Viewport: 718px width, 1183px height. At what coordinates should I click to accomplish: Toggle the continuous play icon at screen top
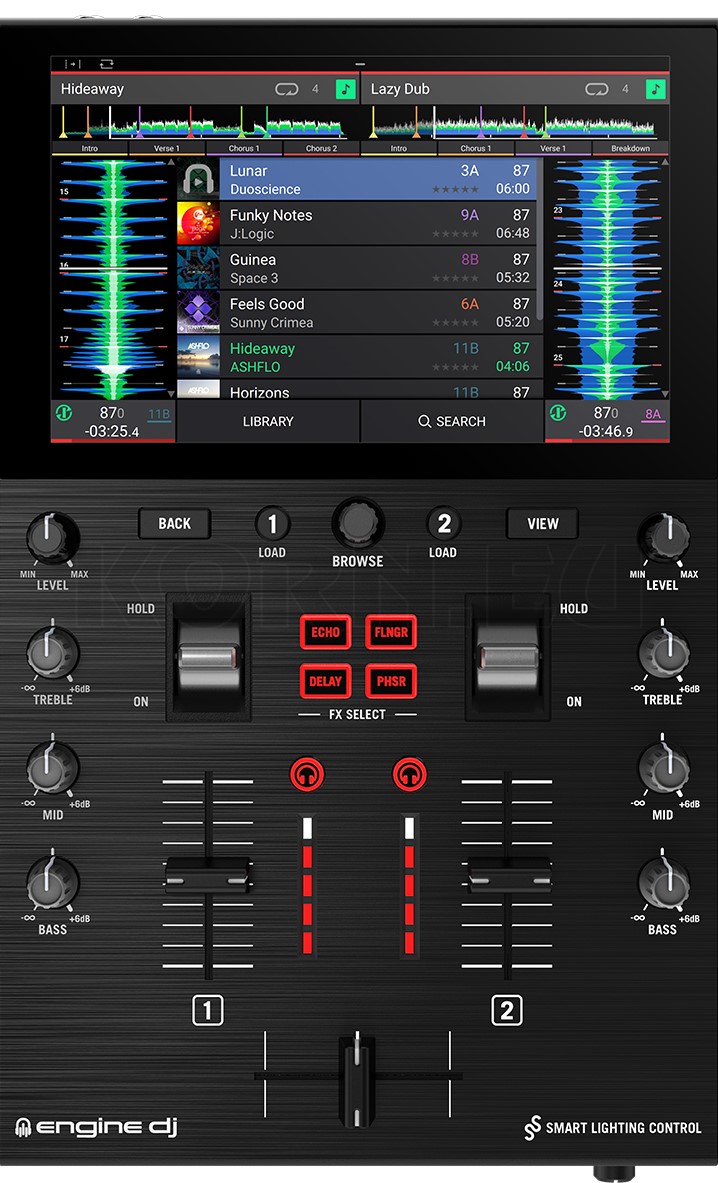tap(72, 64)
